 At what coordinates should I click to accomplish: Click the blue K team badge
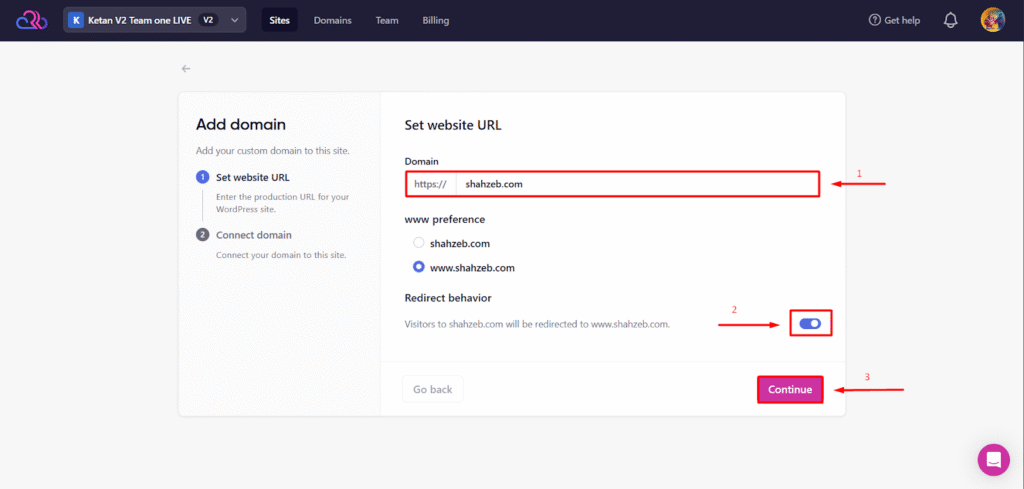click(x=75, y=20)
